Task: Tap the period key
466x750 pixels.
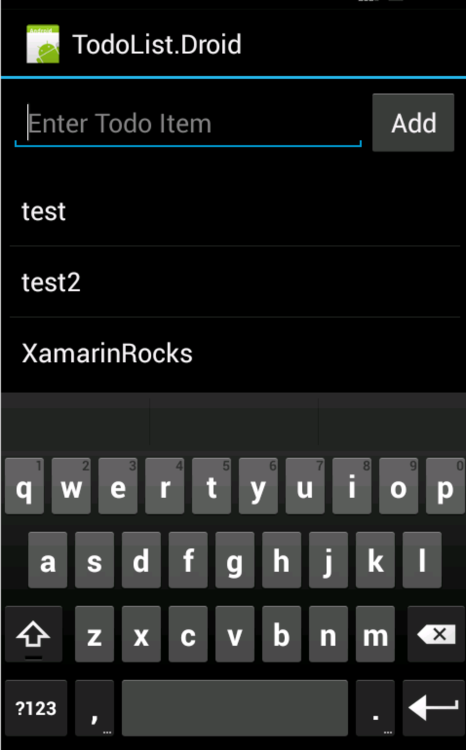Action: (x=376, y=707)
